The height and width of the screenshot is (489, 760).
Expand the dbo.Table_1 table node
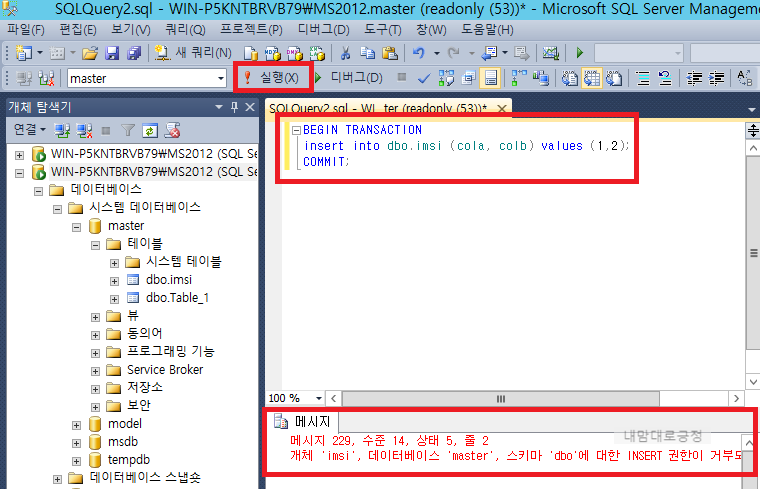click(114, 299)
